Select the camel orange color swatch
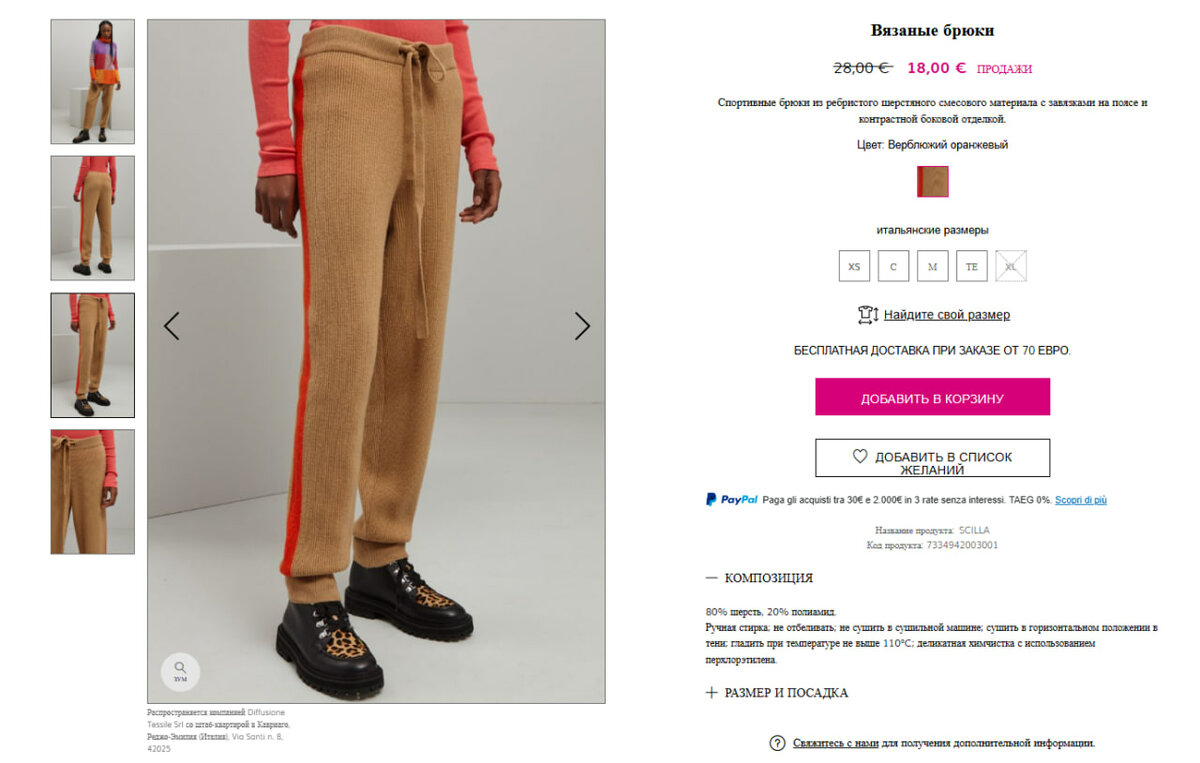The image size is (1200, 763). click(933, 181)
